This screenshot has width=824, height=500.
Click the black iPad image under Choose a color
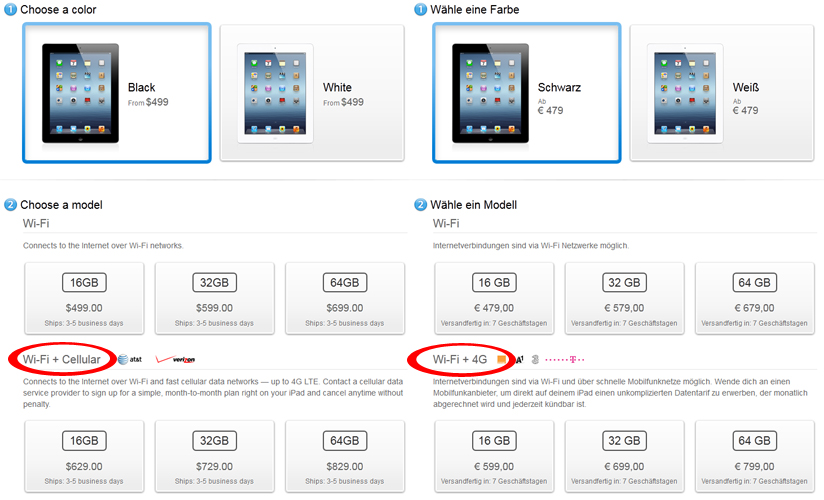(80, 93)
